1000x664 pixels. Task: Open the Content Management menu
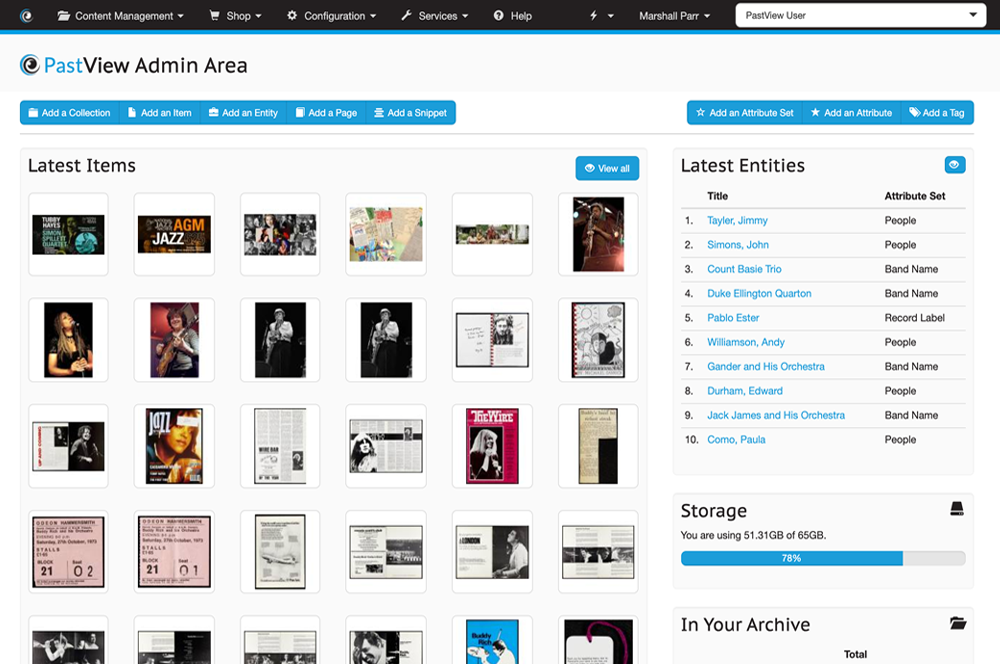(121, 15)
